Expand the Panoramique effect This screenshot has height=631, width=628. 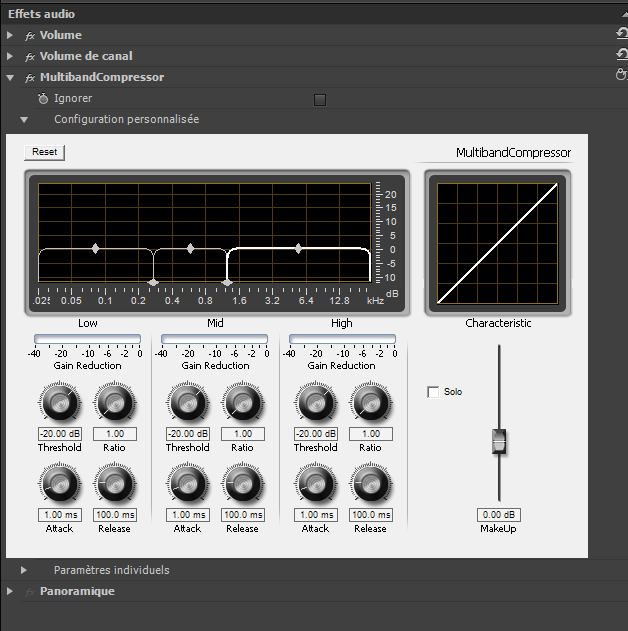(x=10, y=591)
